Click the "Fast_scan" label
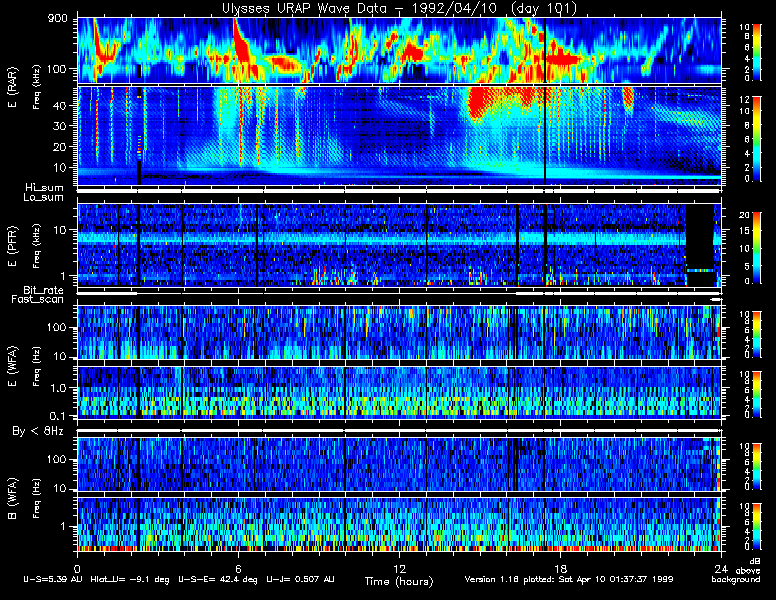This screenshot has height=600, width=776. pyautogui.click(x=38, y=299)
